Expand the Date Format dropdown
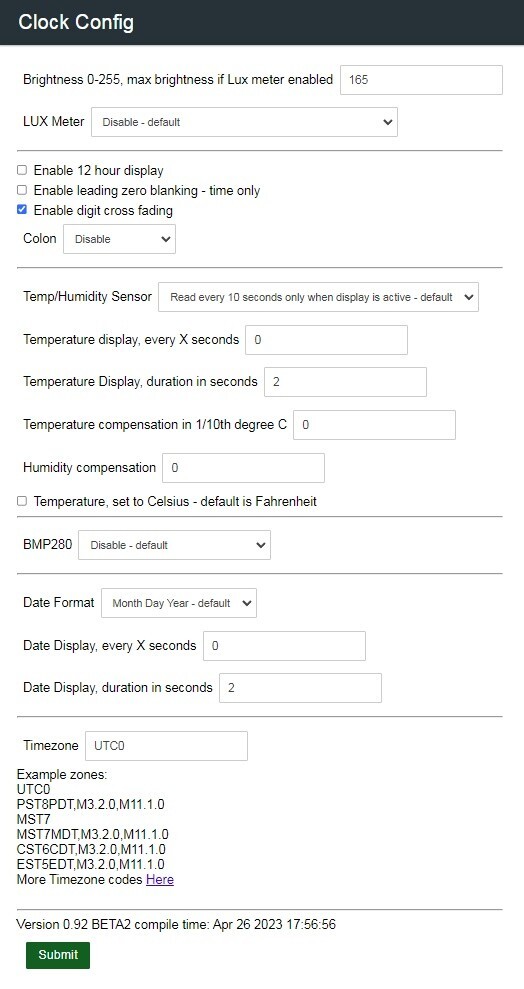Screen dimensions: 524x989 (178, 603)
